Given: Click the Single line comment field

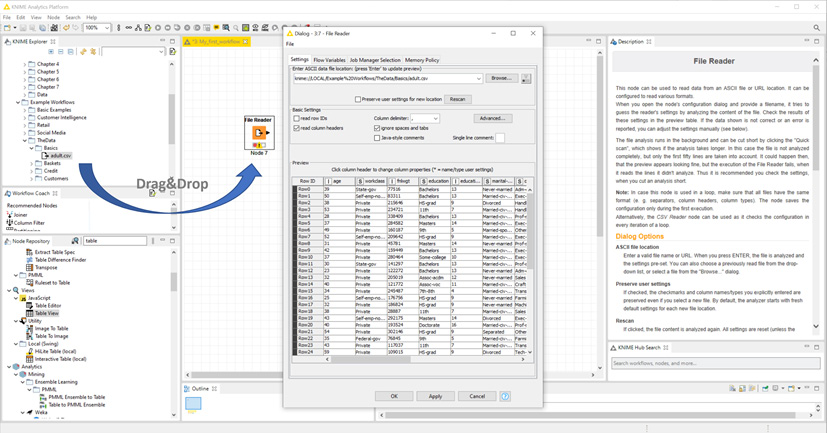Looking at the screenshot, I should pos(500,138).
